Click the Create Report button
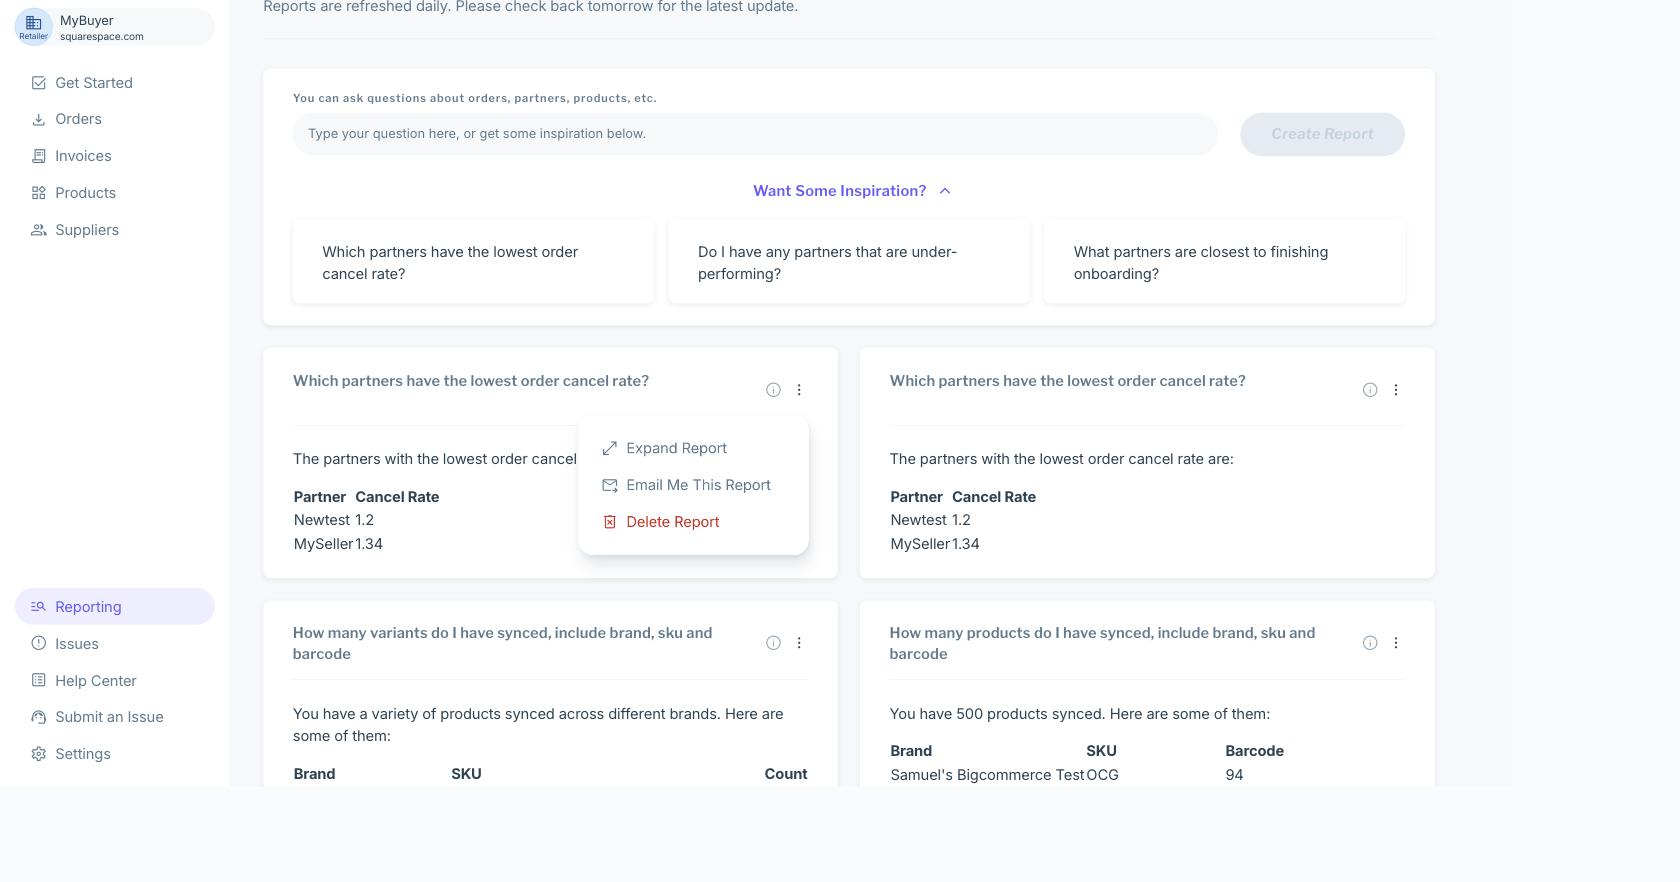This screenshot has width=1680, height=882. tap(1322, 134)
